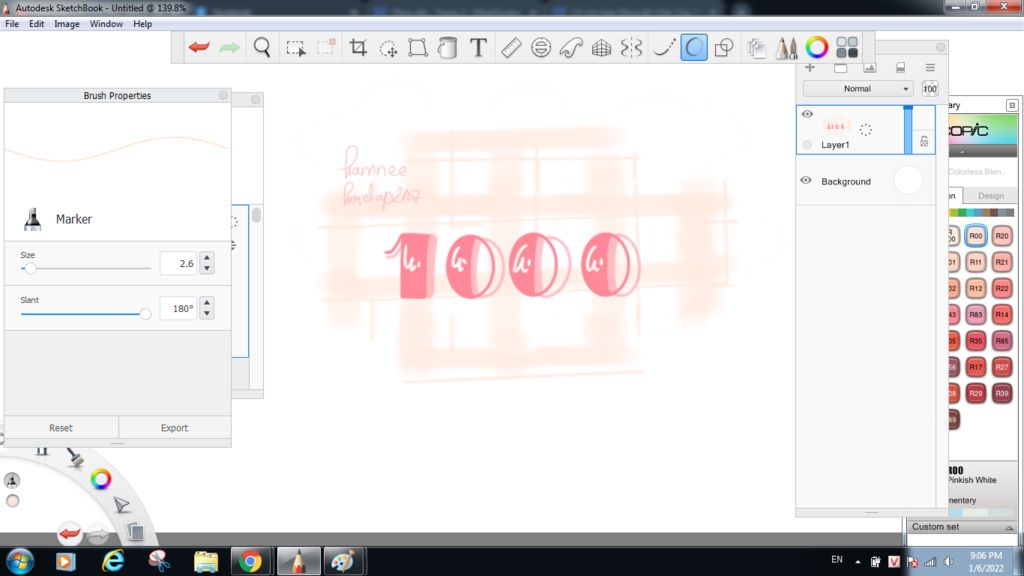Click the clear layer icon in Layers panel
The height and width of the screenshot is (576, 1024).
click(901, 67)
